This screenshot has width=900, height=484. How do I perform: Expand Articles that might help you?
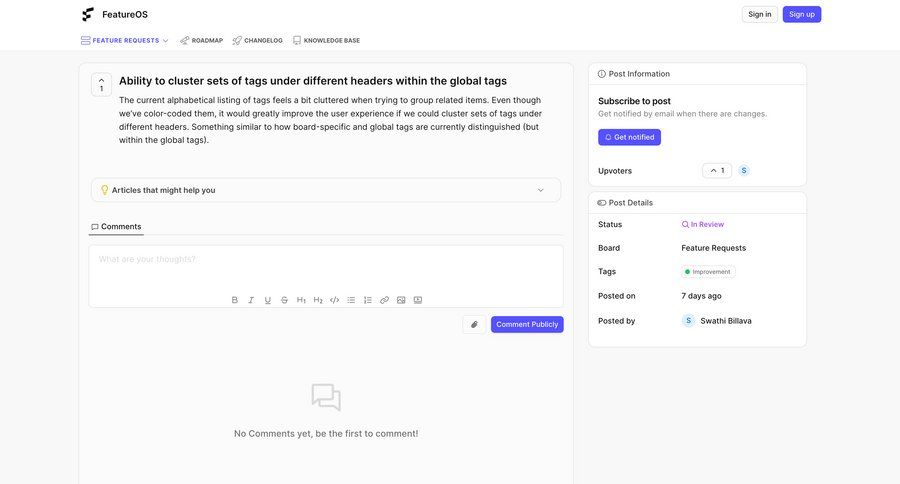click(x=325, y=190)
